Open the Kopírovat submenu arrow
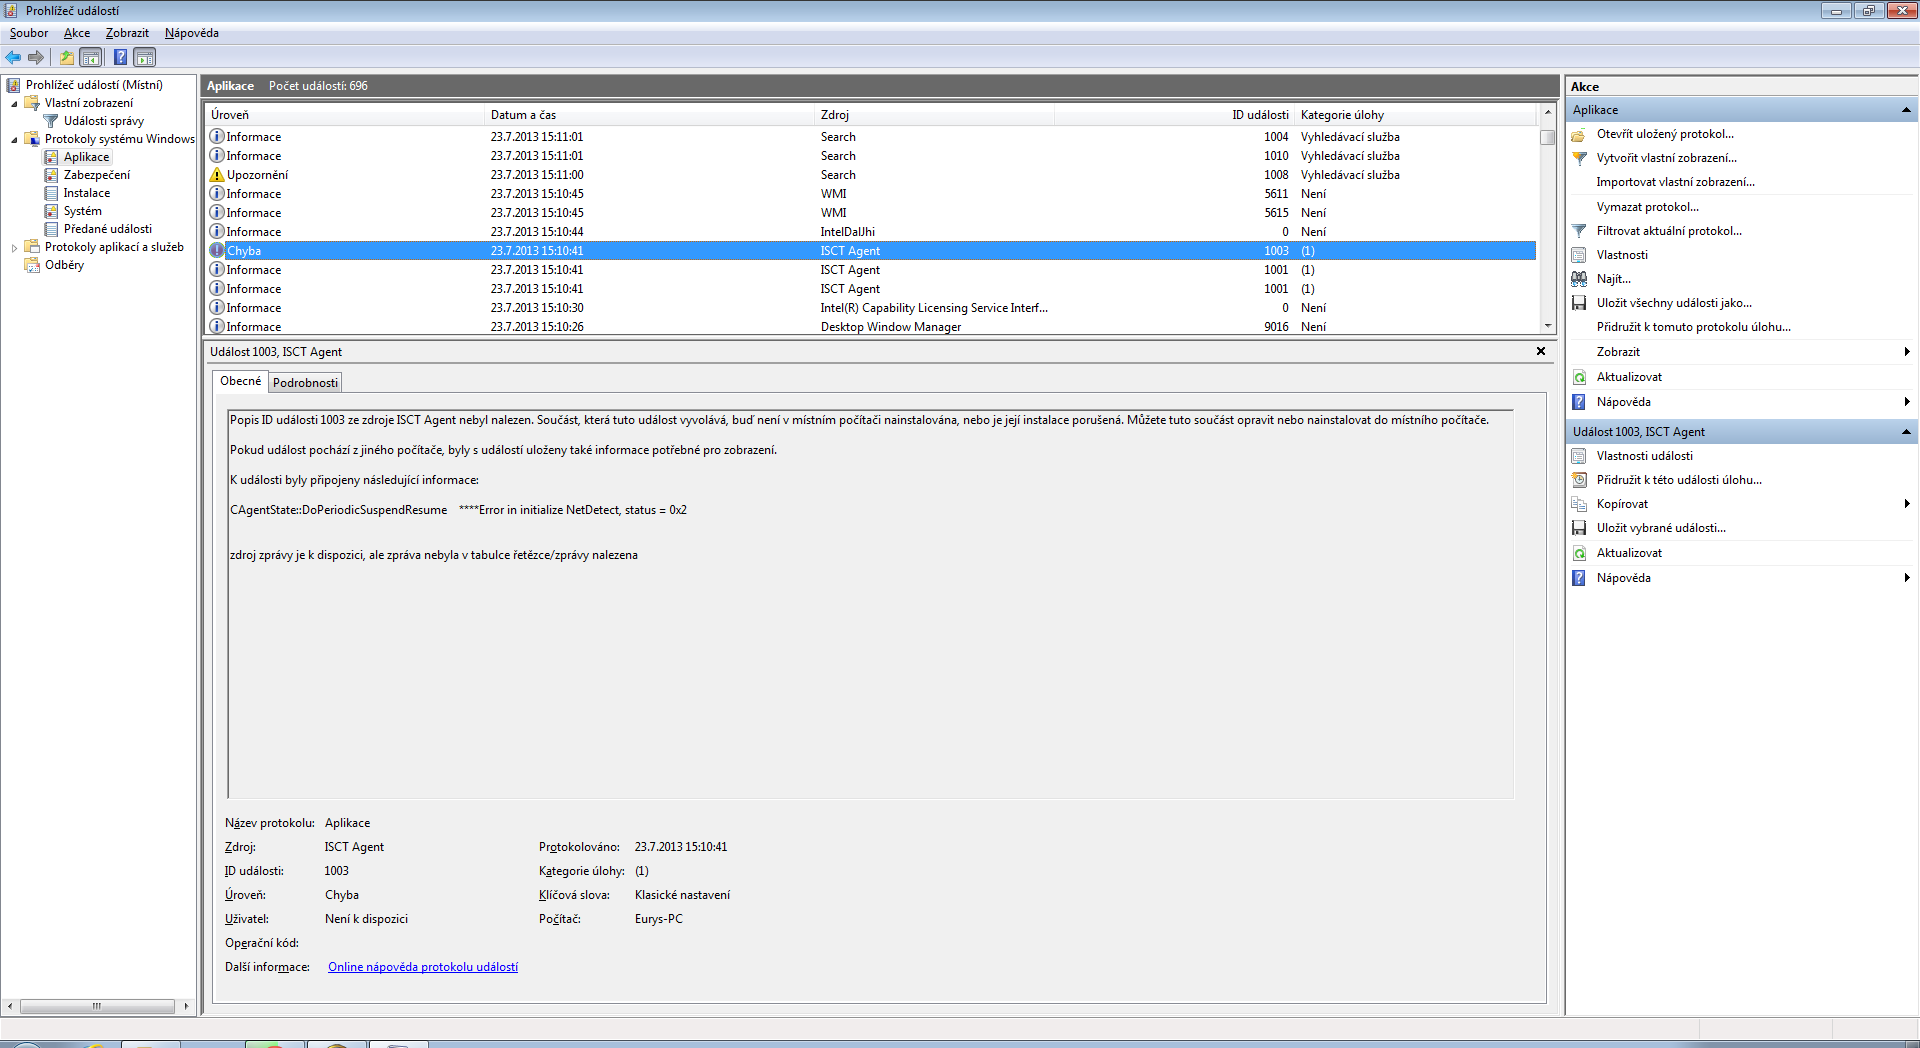 coord(1907,504)
